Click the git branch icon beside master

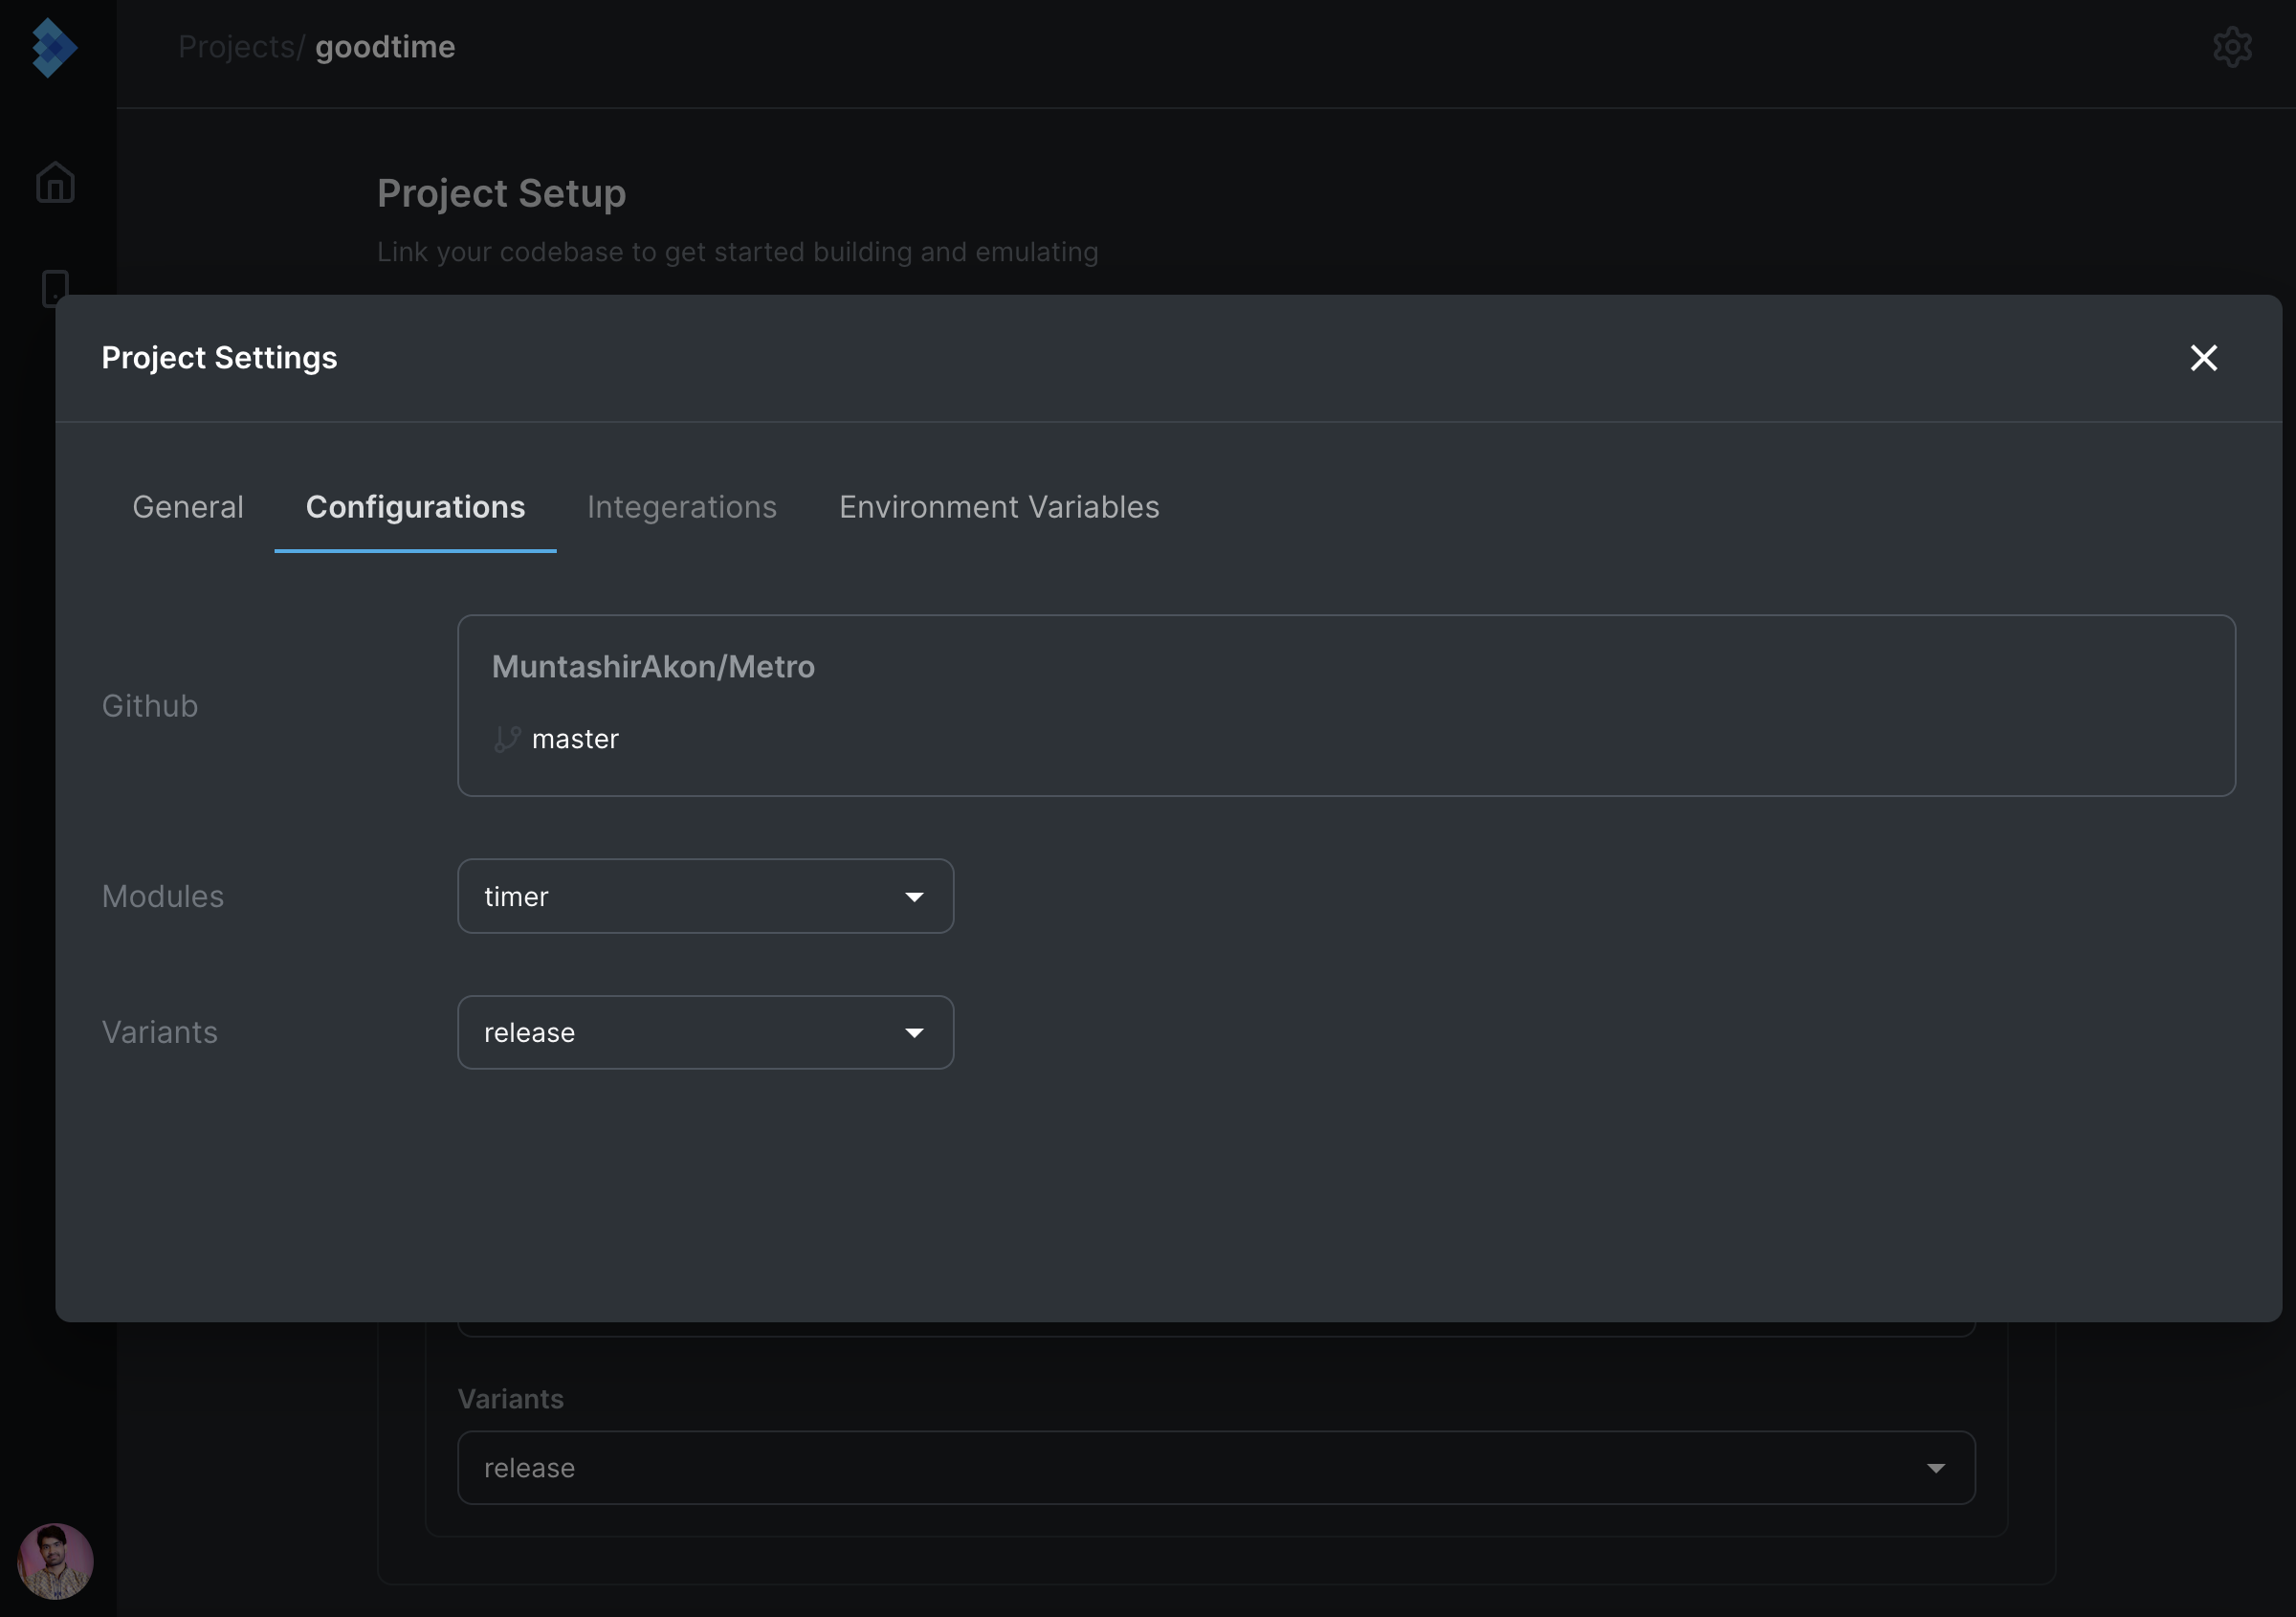point(507,739)
